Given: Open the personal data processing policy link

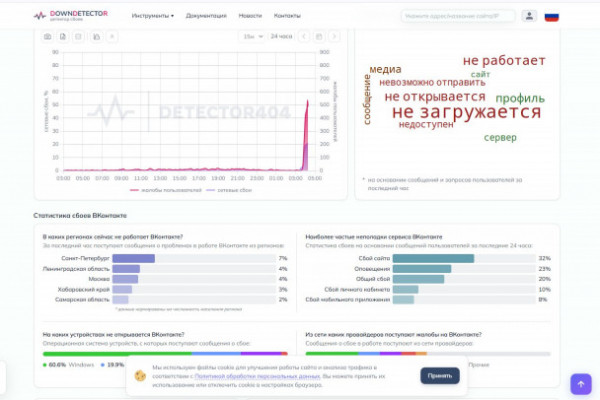Looking at the screenshot, I should pos(257,376).
